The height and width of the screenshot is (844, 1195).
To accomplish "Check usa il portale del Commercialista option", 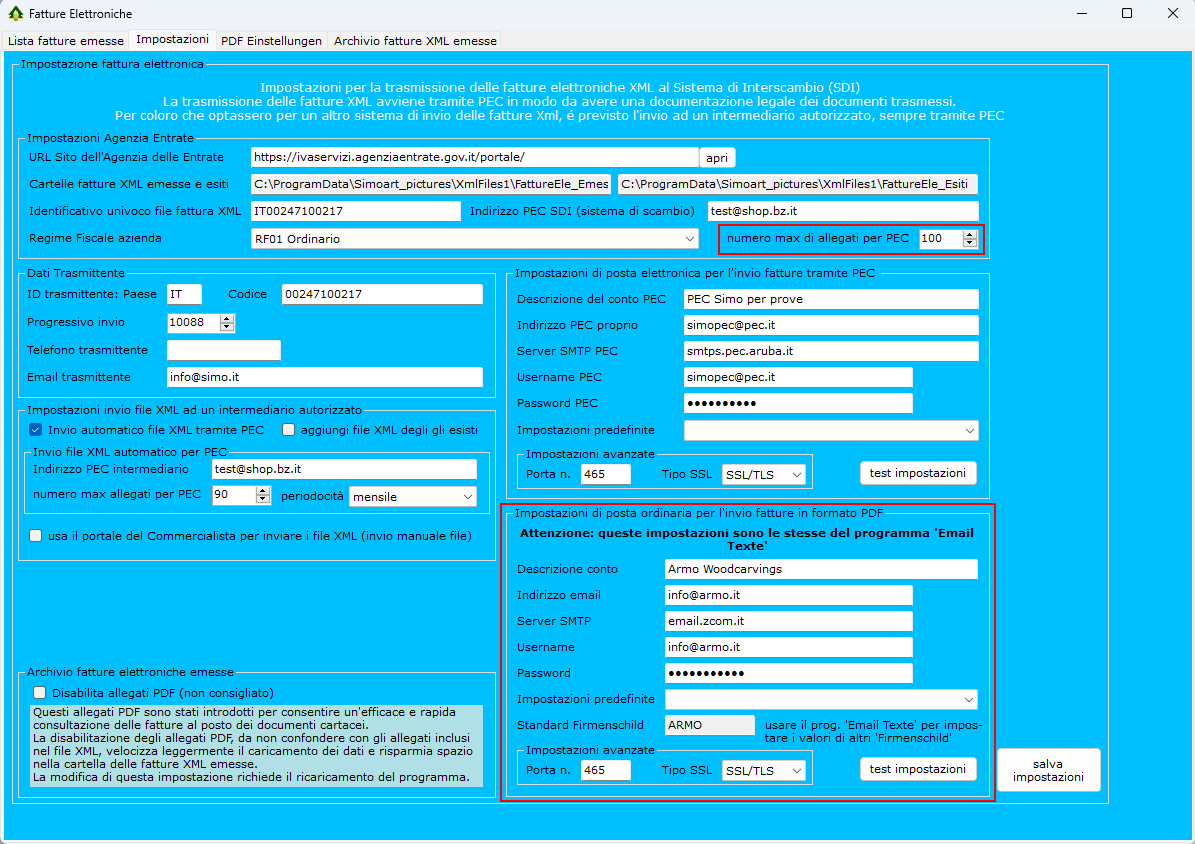I will pos(36,536).
